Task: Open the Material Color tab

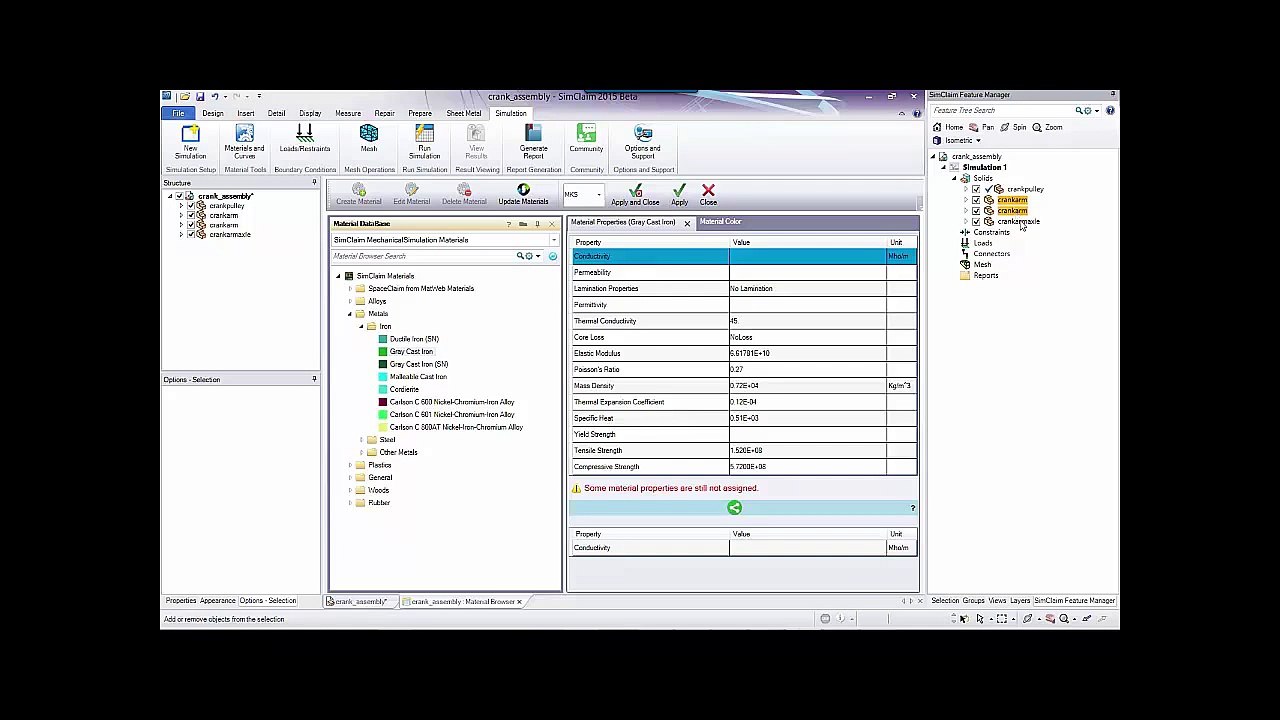Action: 720,222
